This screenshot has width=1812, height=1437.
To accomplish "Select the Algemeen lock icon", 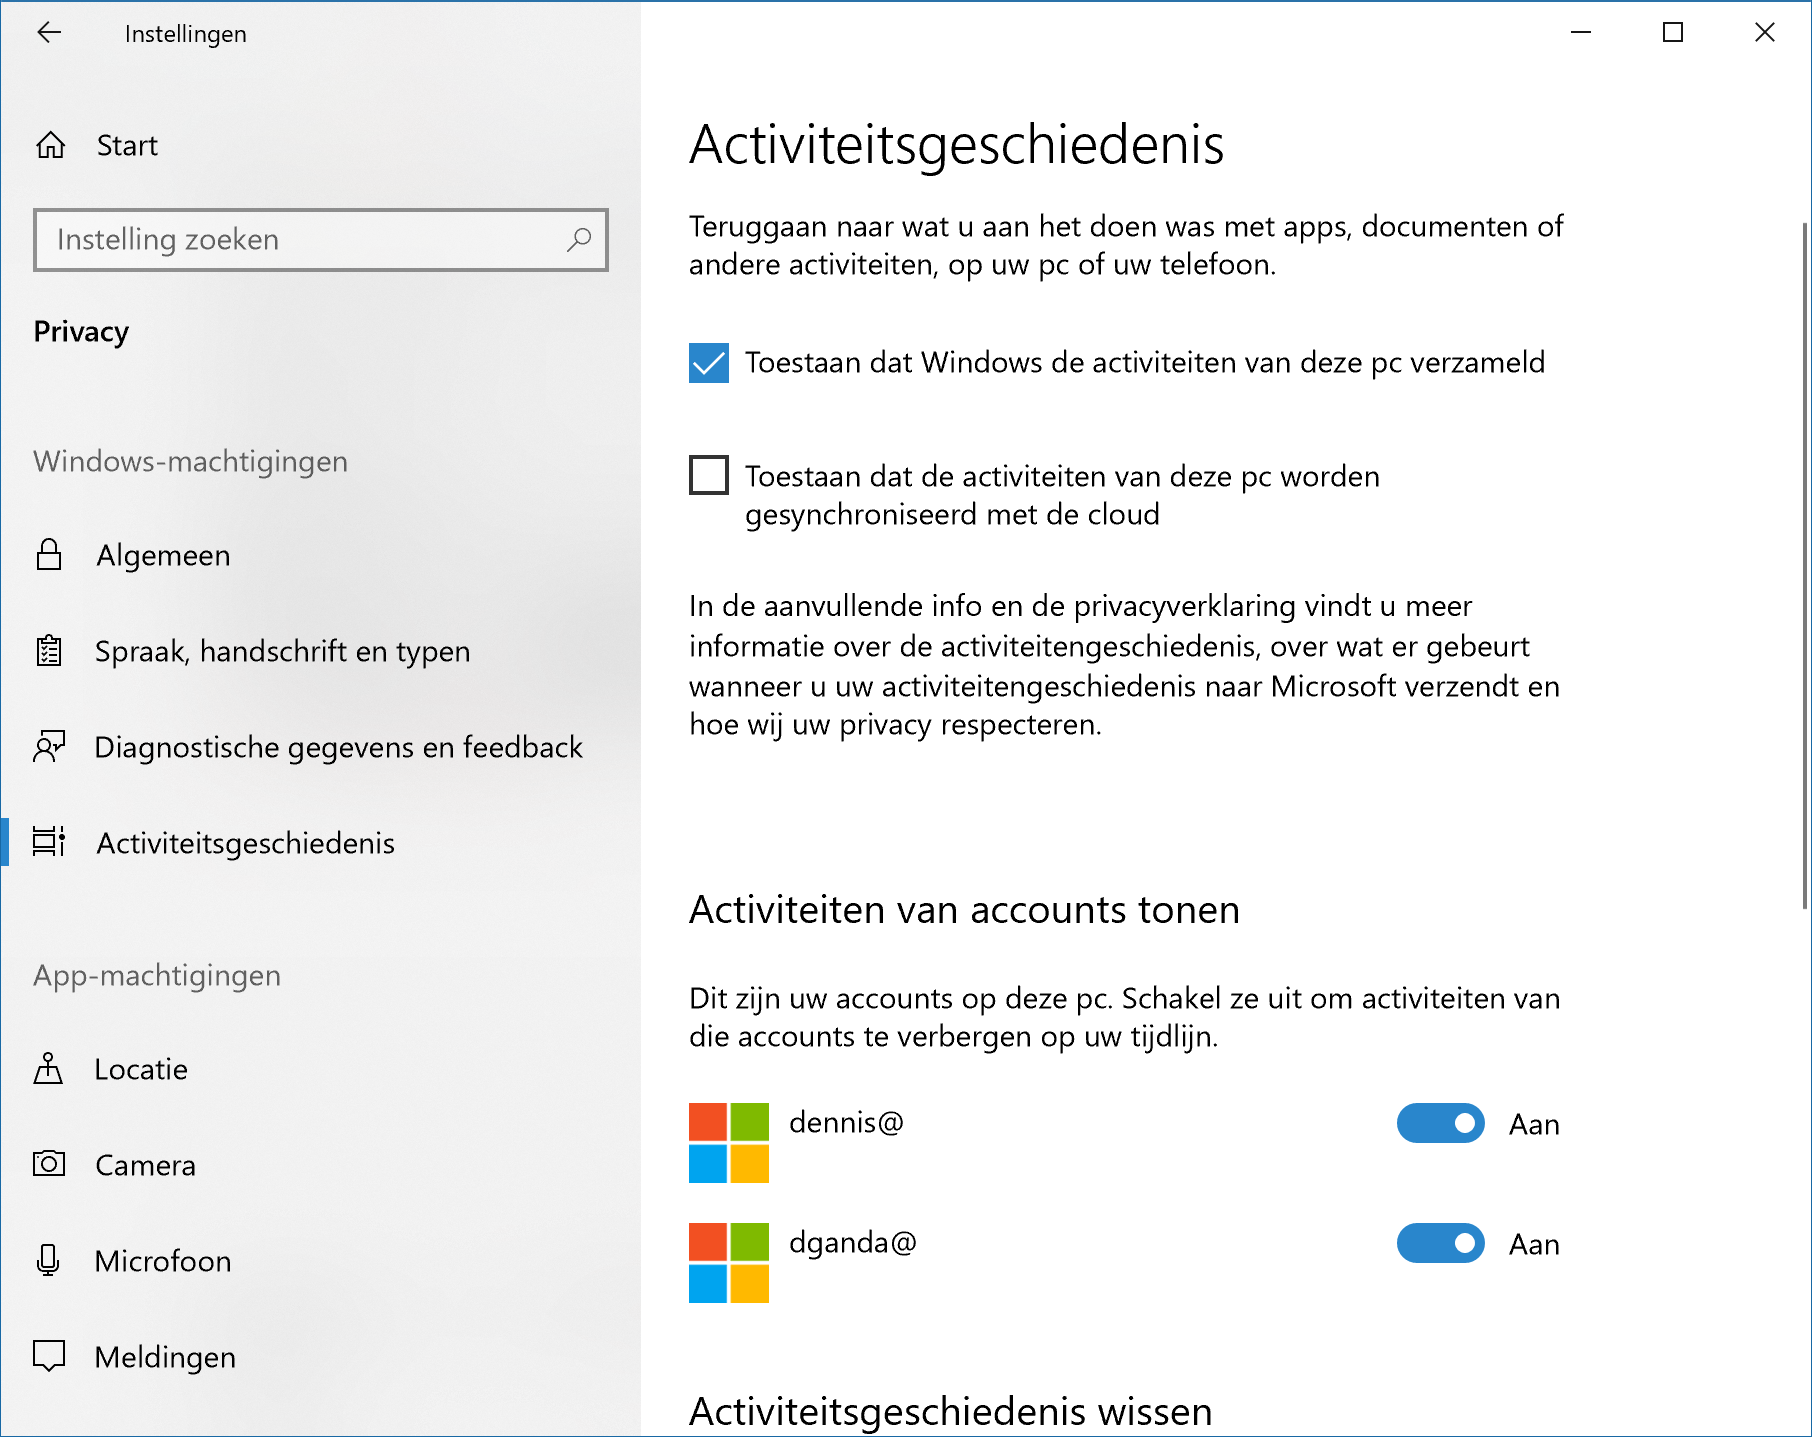I will [49, 555].
